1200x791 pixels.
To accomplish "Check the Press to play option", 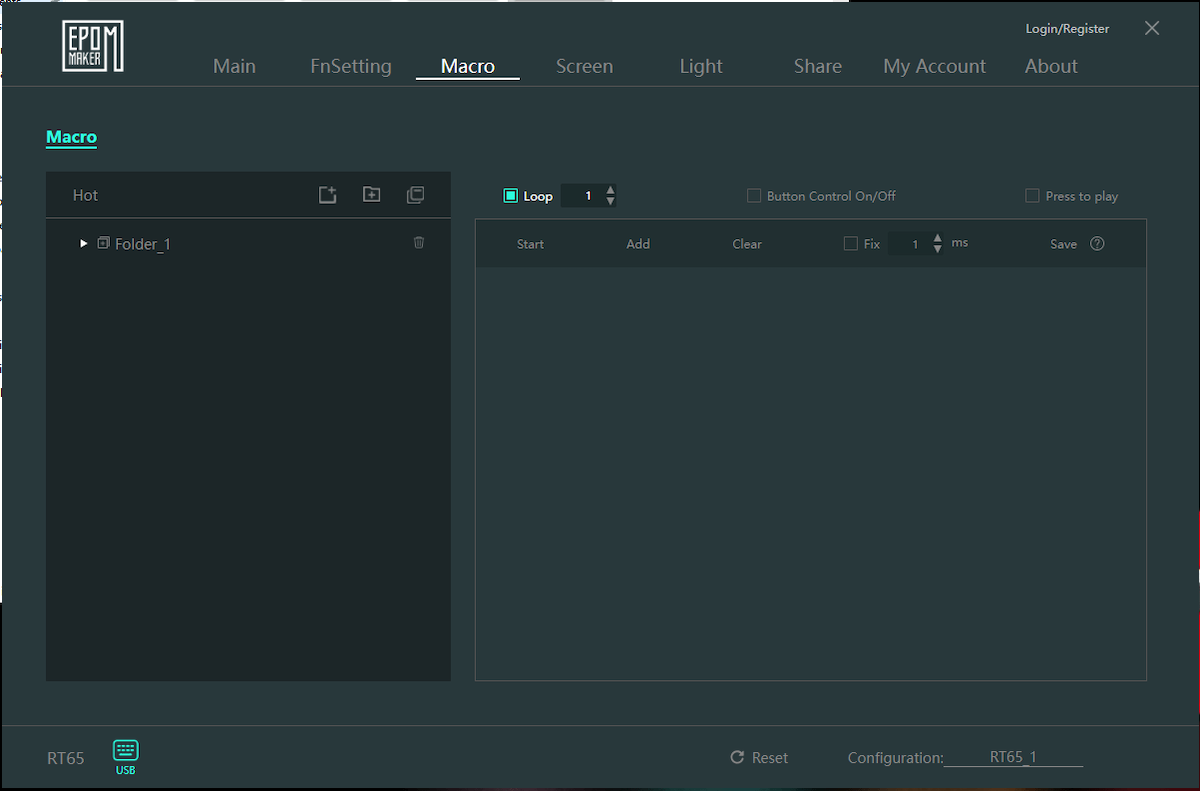I will pyautogui.click(x=1032, y=196).
